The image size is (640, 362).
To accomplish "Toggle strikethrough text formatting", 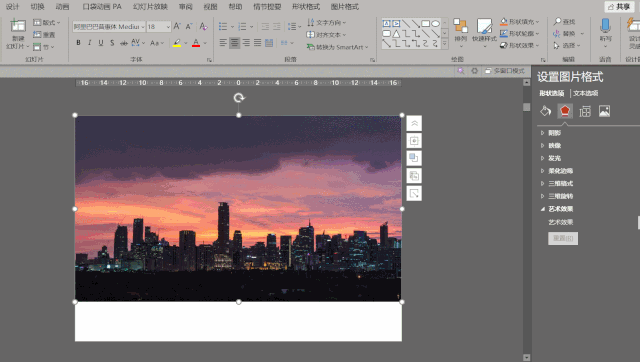I will [x=123, y=43].
